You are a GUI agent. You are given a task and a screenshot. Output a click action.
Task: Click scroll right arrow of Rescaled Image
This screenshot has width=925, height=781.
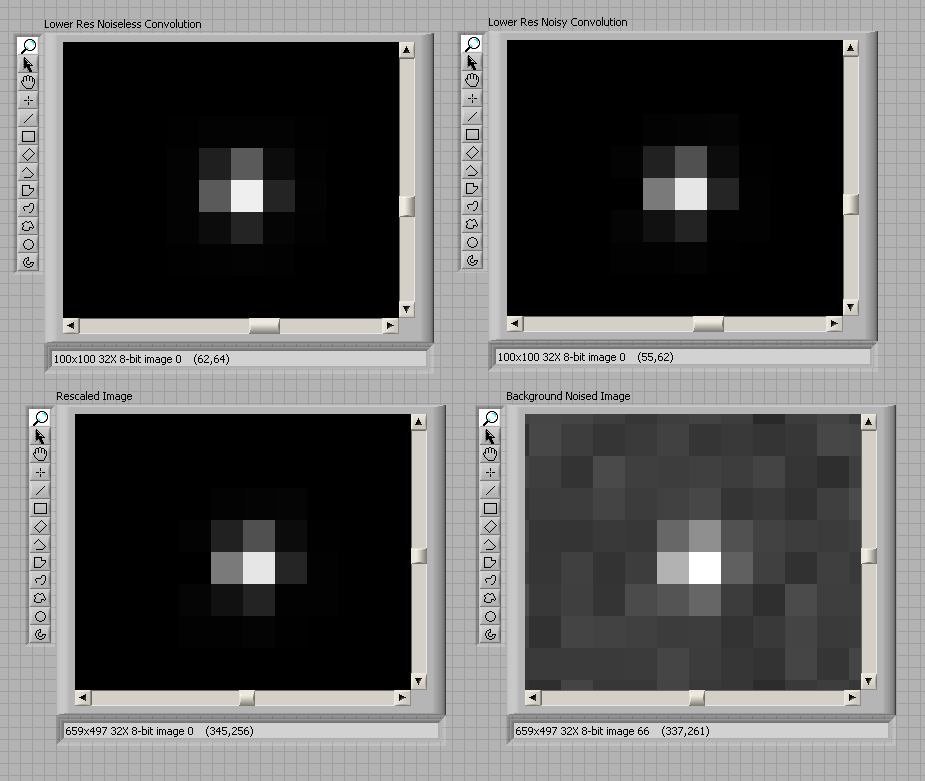pos(401,698)
